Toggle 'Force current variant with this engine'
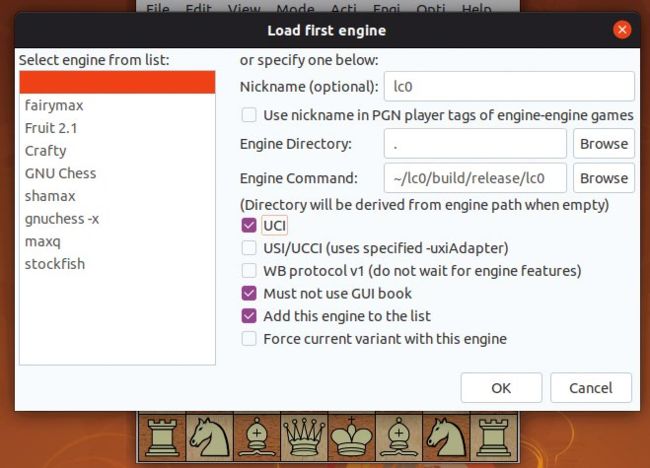 249,339
